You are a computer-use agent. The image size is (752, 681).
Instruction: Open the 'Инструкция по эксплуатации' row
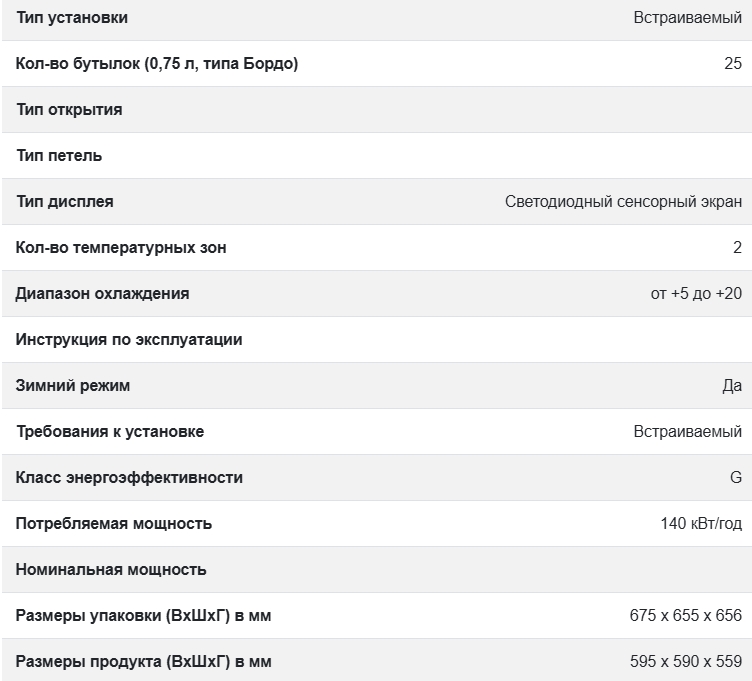pyautogui.click(x=129, y=340)
